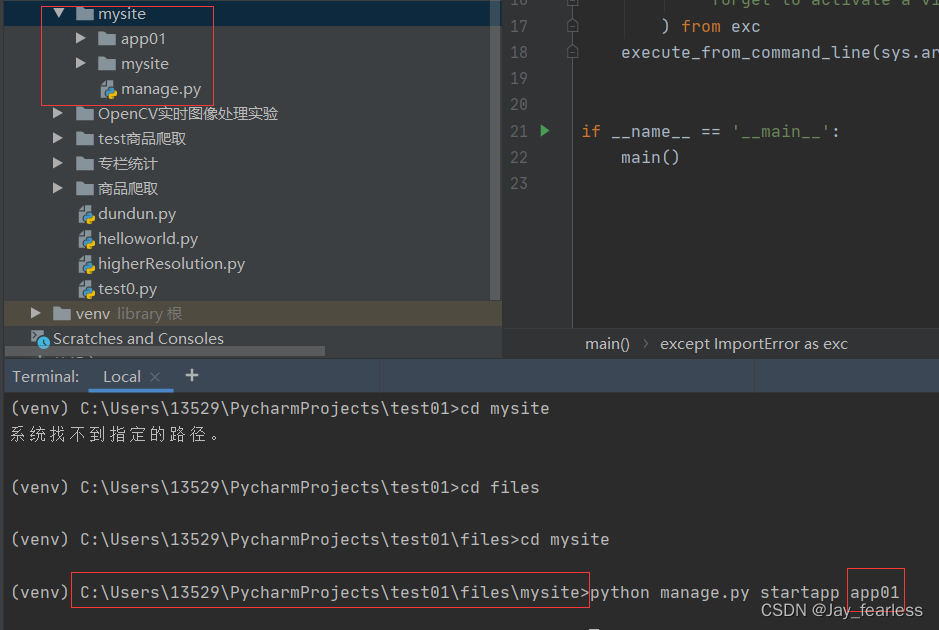The height and width of the screenshot is (630, 939).
Task: Click the helloworld.py Python file icon
Action: coord(87,240)
